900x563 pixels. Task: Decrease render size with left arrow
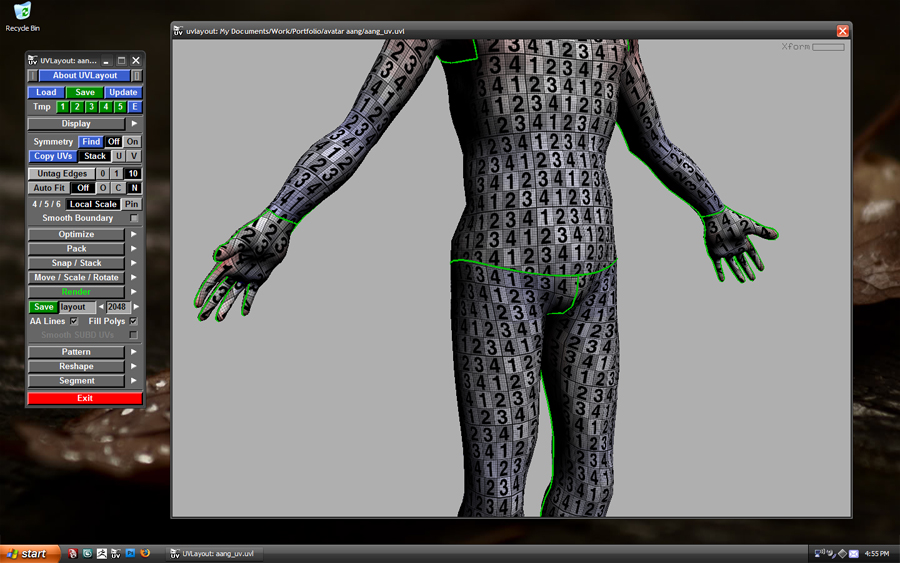[x=101, y=307]
